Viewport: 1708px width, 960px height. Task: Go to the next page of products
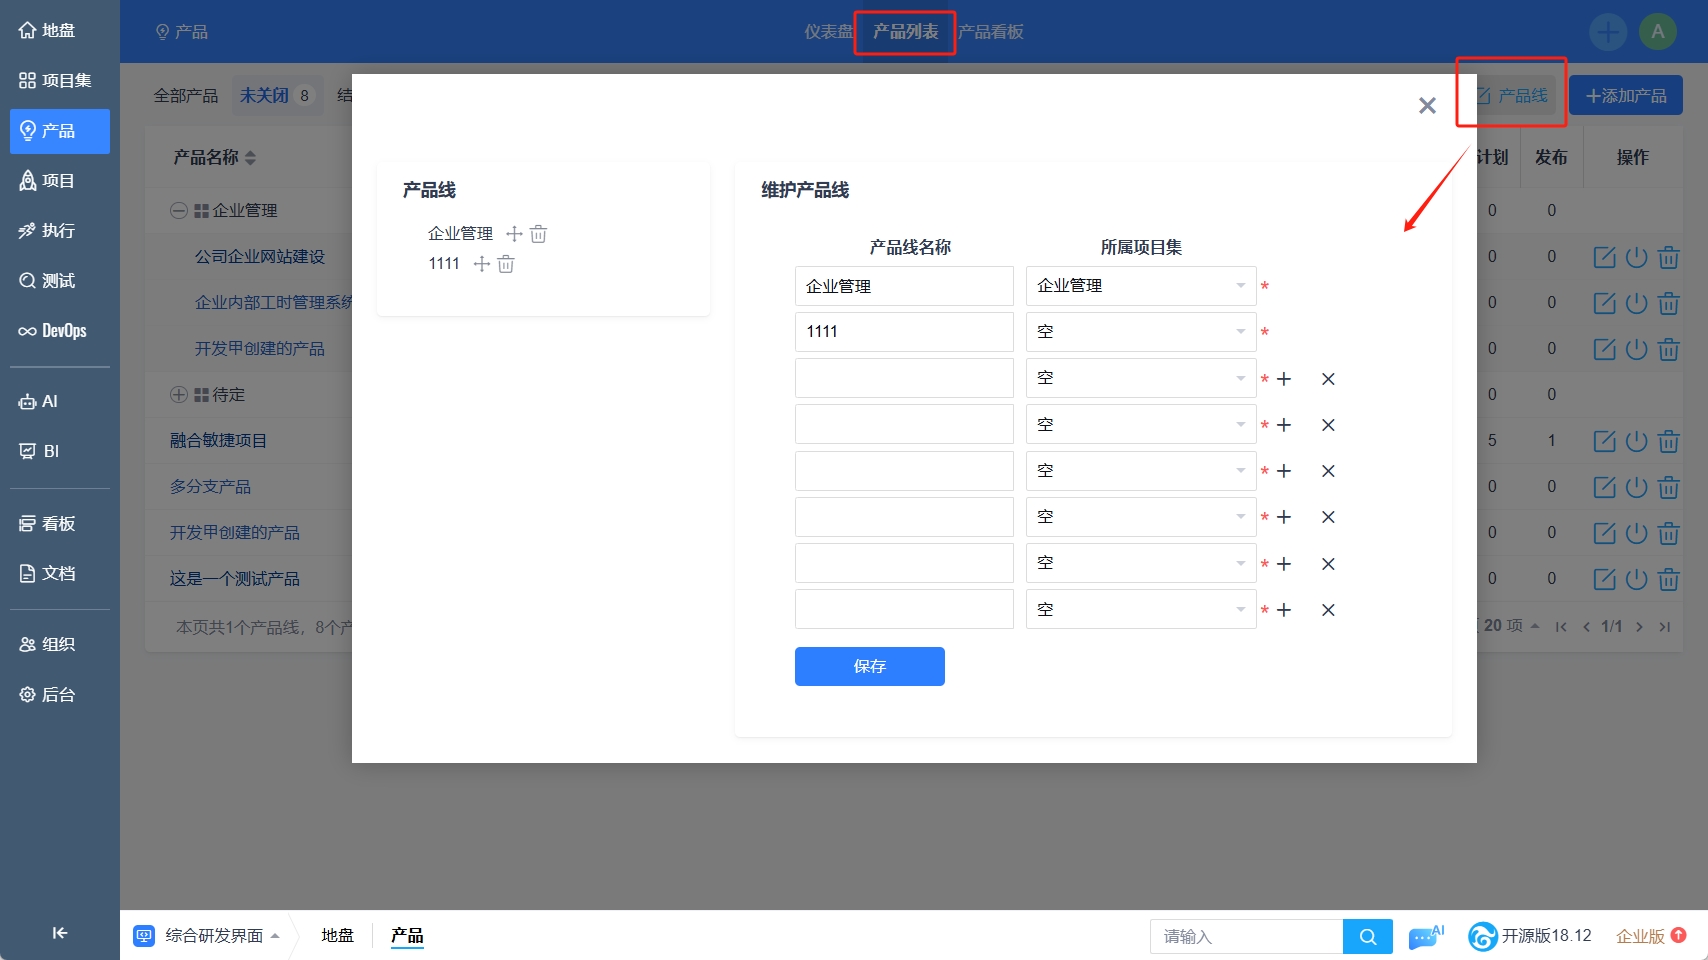[x=1639, y=627]
